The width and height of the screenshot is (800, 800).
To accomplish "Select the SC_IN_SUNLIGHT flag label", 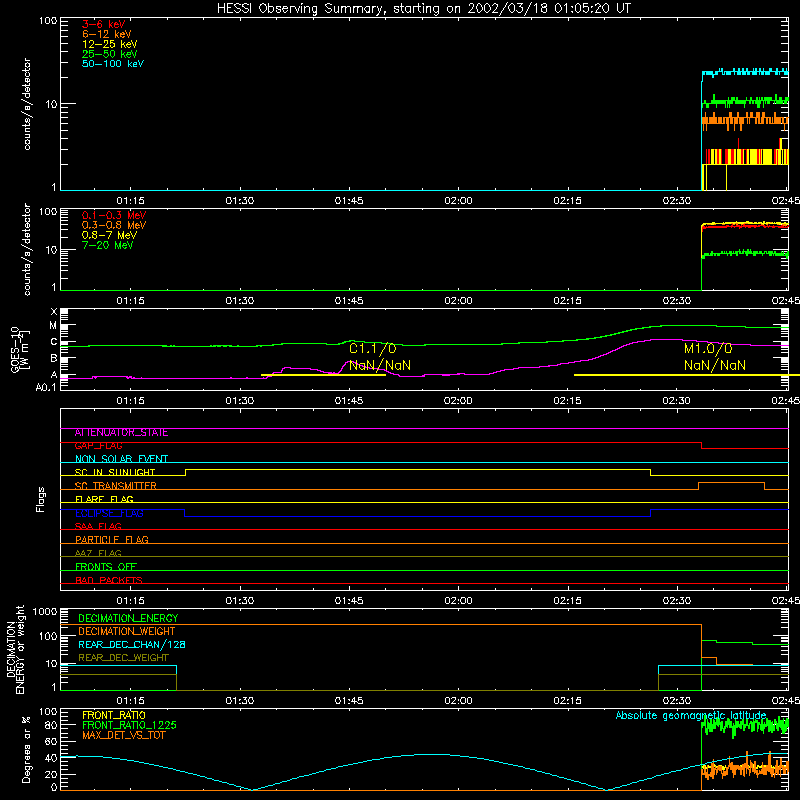I will point(115,472).
